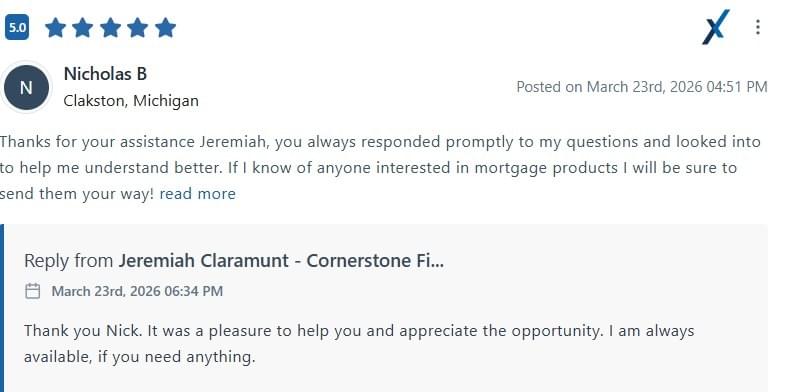Click Jeremiah Claramunt - Cornerstone reply author
The height and width of the screenshot is (392, 790).
tap(281, 261)
